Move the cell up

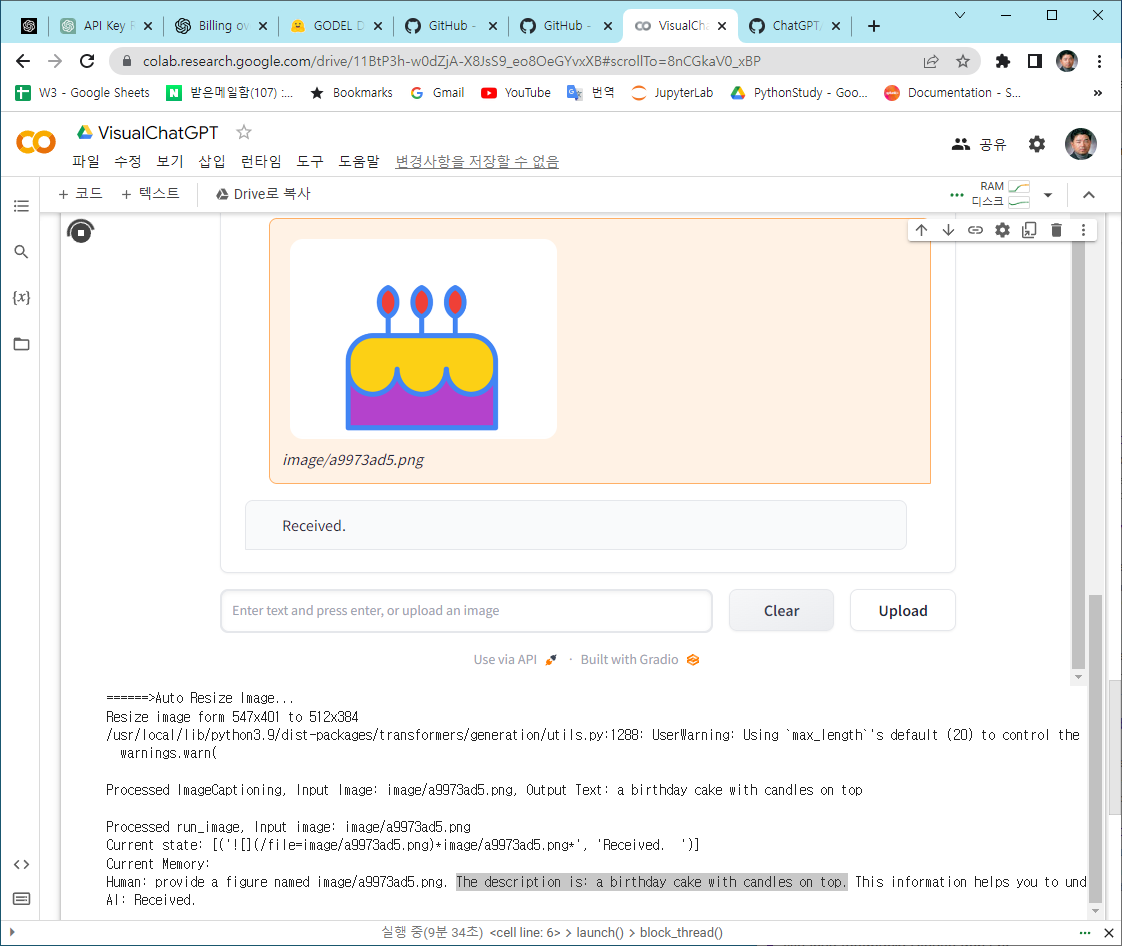point(921,229)
